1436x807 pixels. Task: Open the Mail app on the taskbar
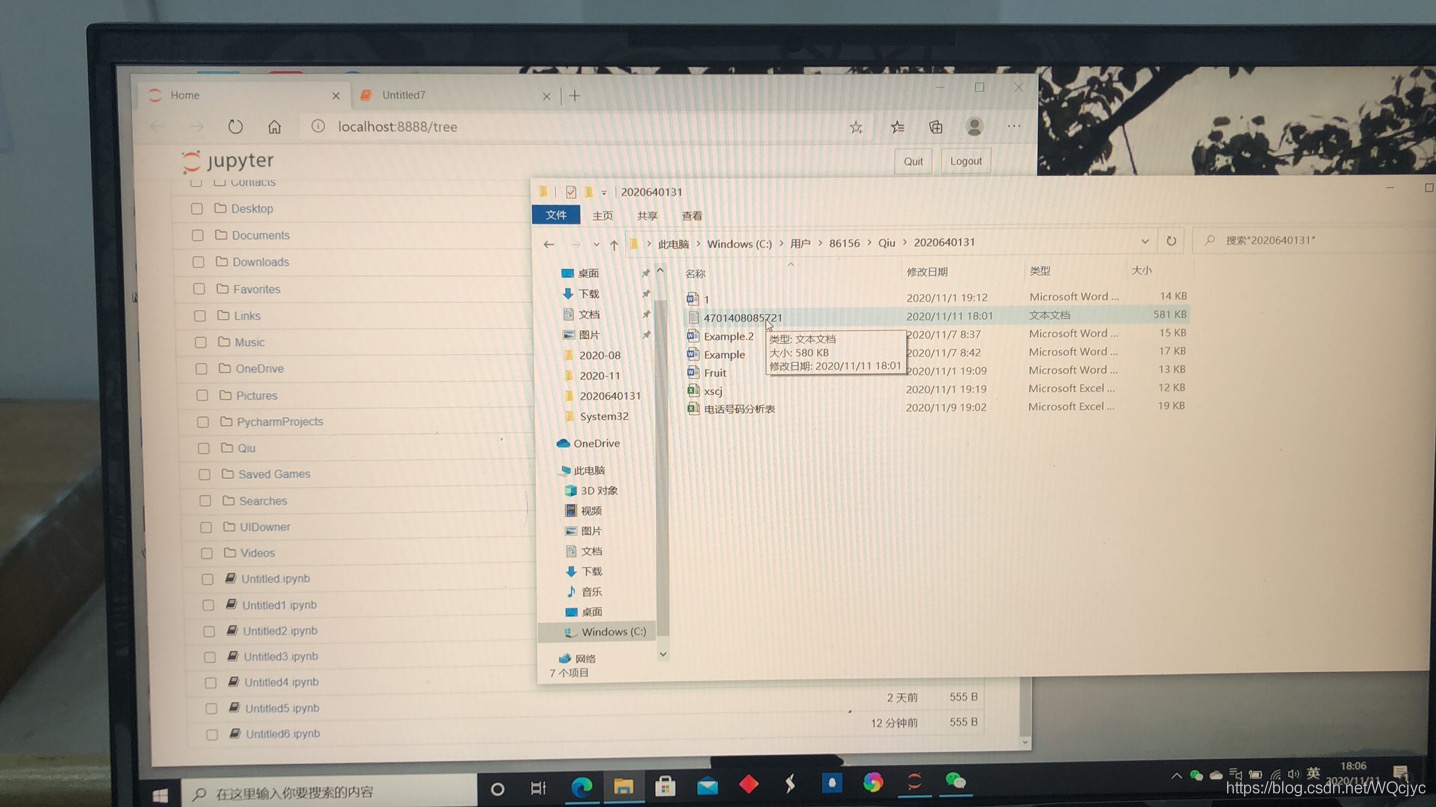pos(707,785)
